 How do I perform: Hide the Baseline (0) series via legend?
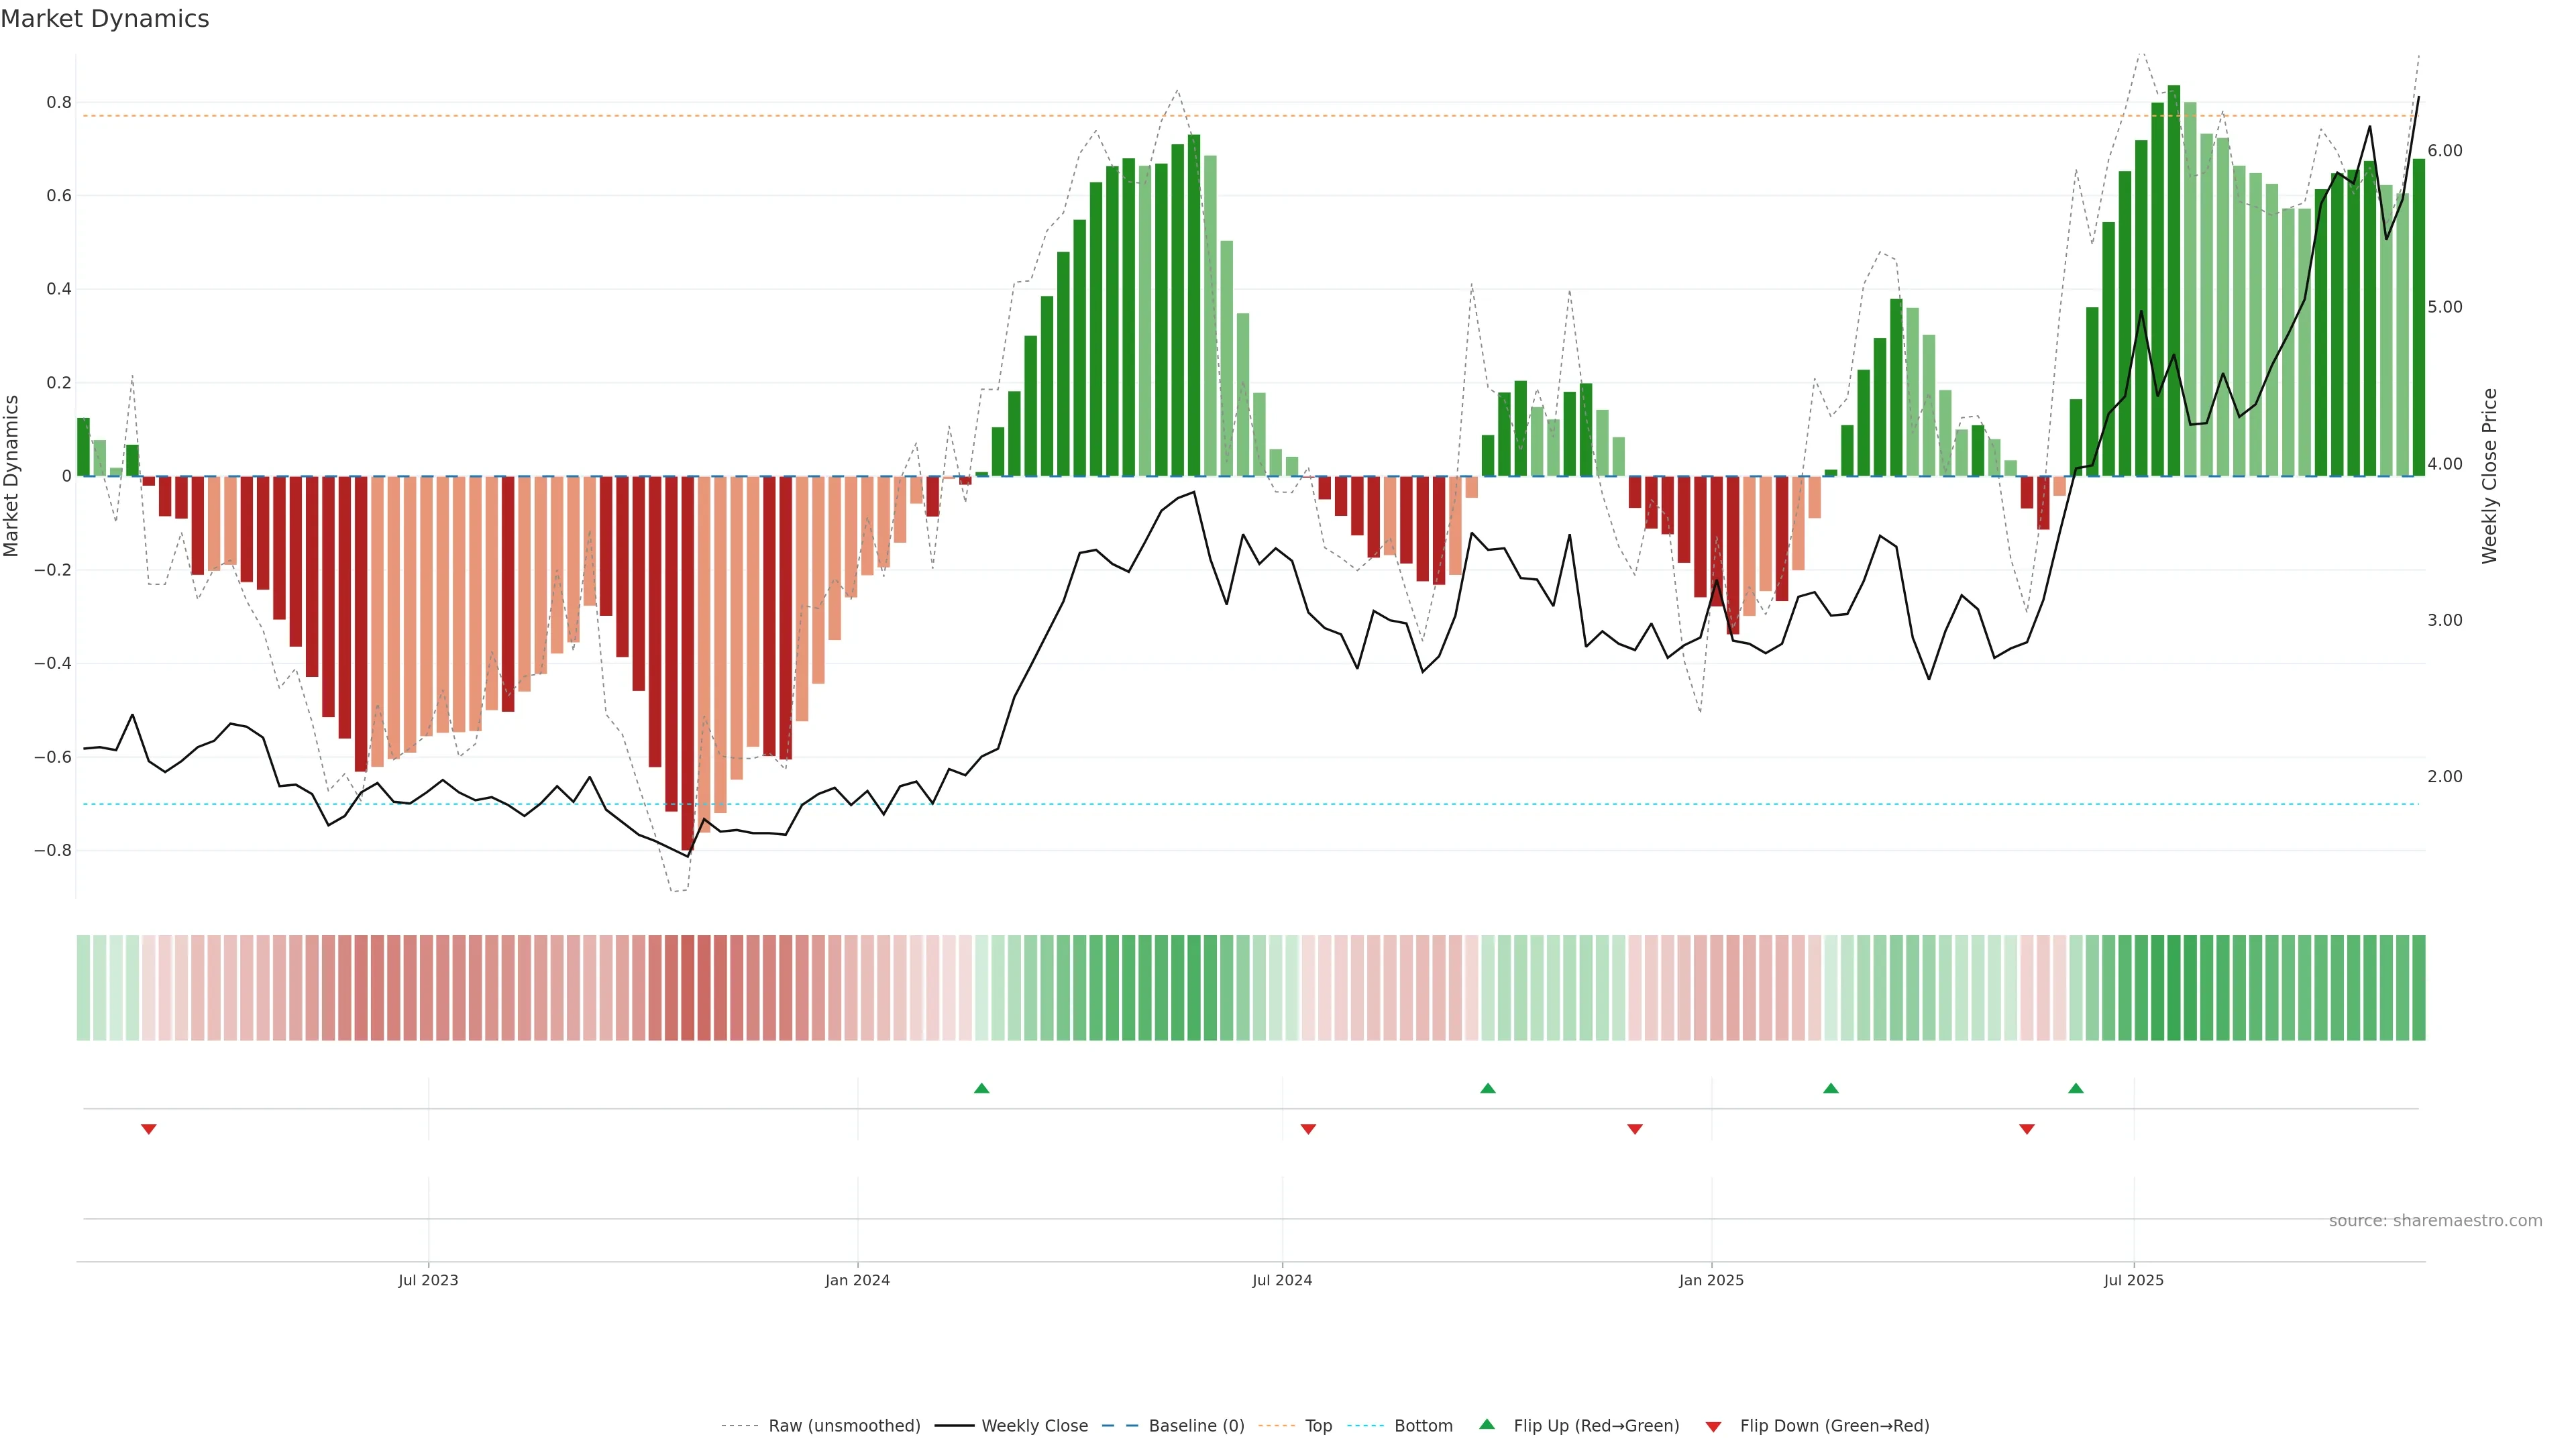1196,1426
